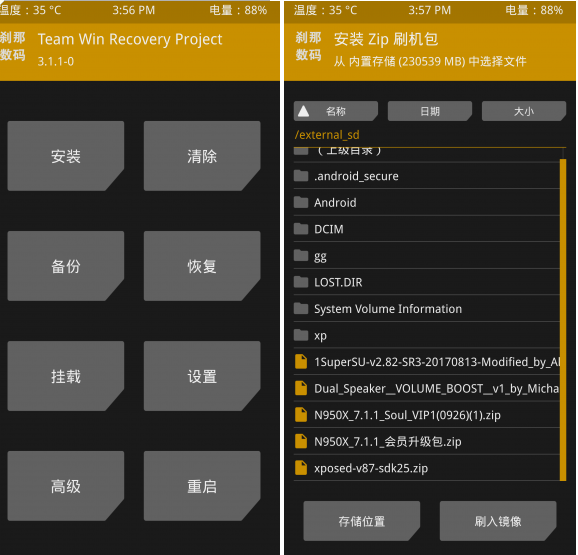Select N950X_7.1.1_Soul_VIP1(0926)(1).zip
This screenshot has height=555, width=578.
(x=426, y=415)
